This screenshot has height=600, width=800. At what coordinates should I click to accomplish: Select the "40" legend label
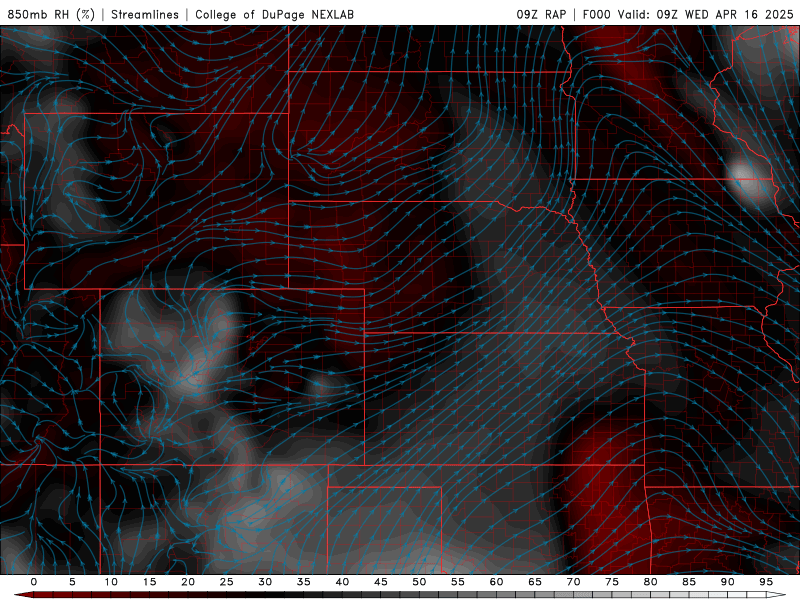(342, 582)
